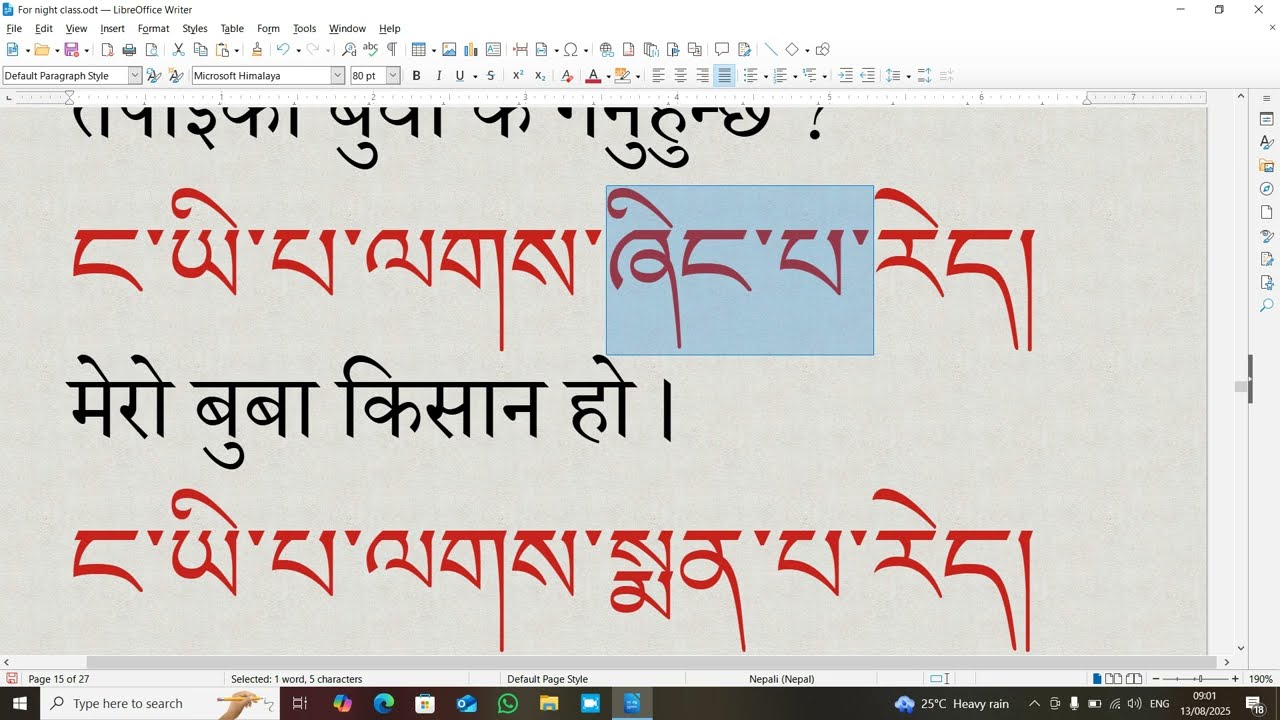Toggle Italic formatting
Screen dimensions: 1280x720
438,76
